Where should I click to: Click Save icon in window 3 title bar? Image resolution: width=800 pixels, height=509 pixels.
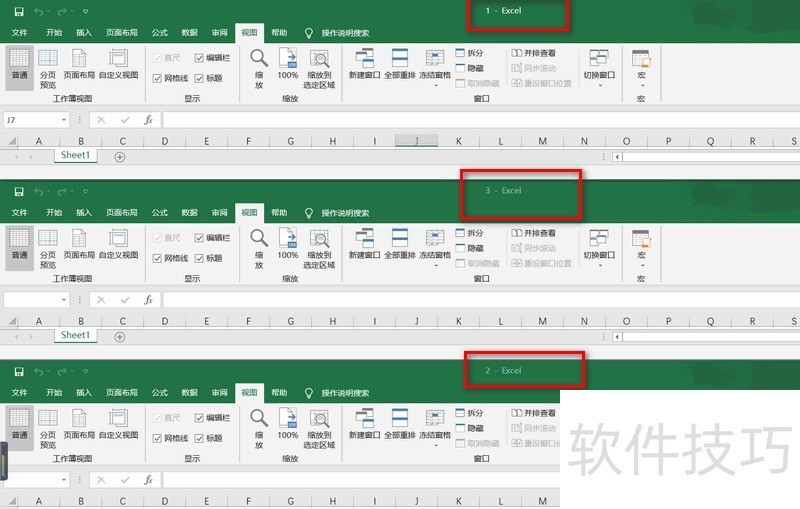pyautogui.click(x=19, y=191)
